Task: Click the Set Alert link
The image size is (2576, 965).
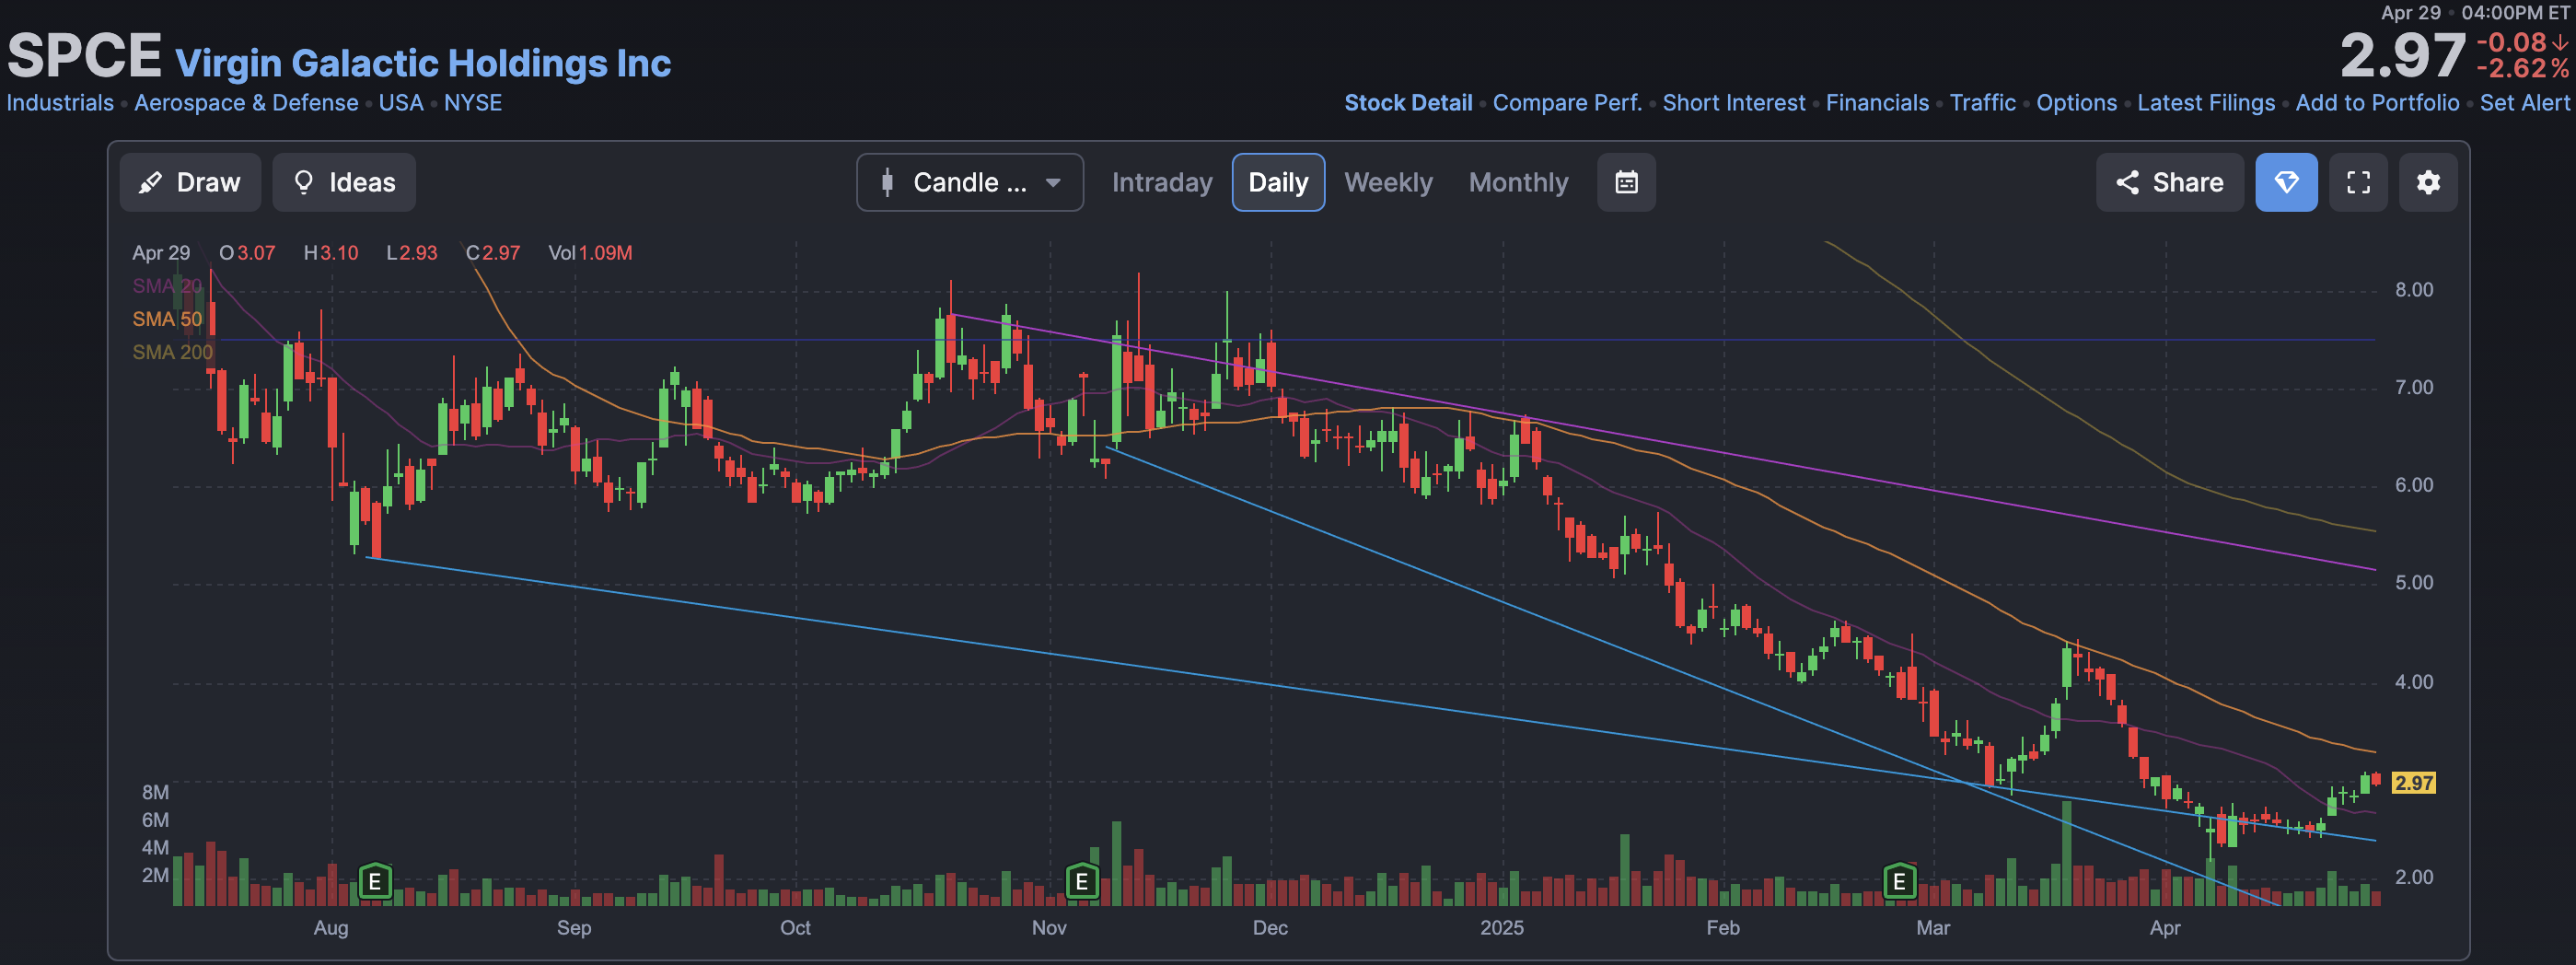Action: coord(2524,103)
